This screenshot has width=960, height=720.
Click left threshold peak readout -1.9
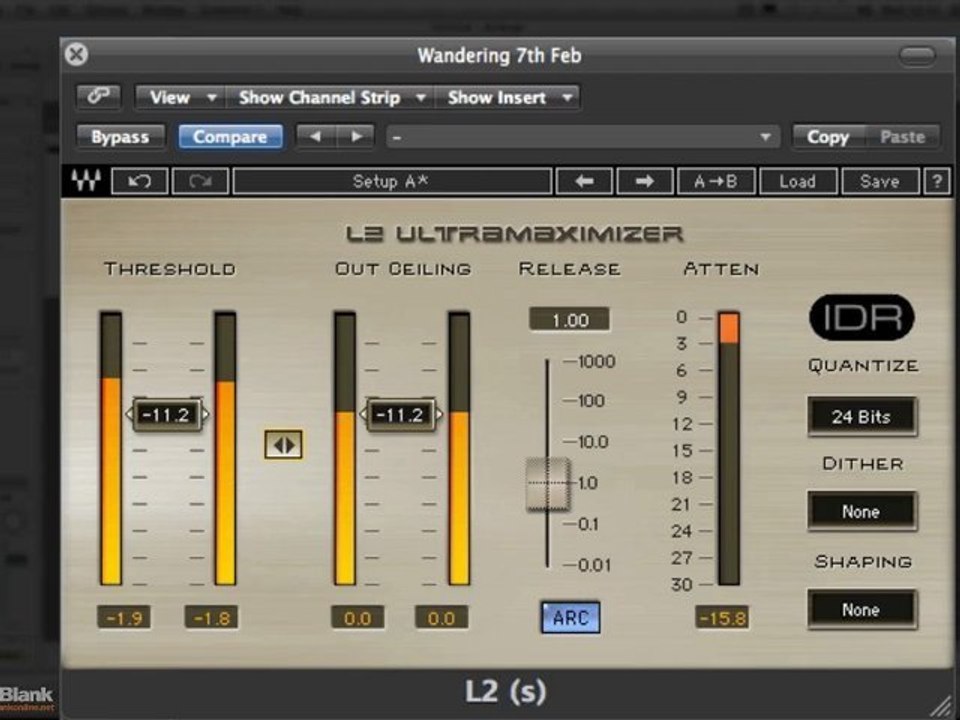(x=124, y=617)
